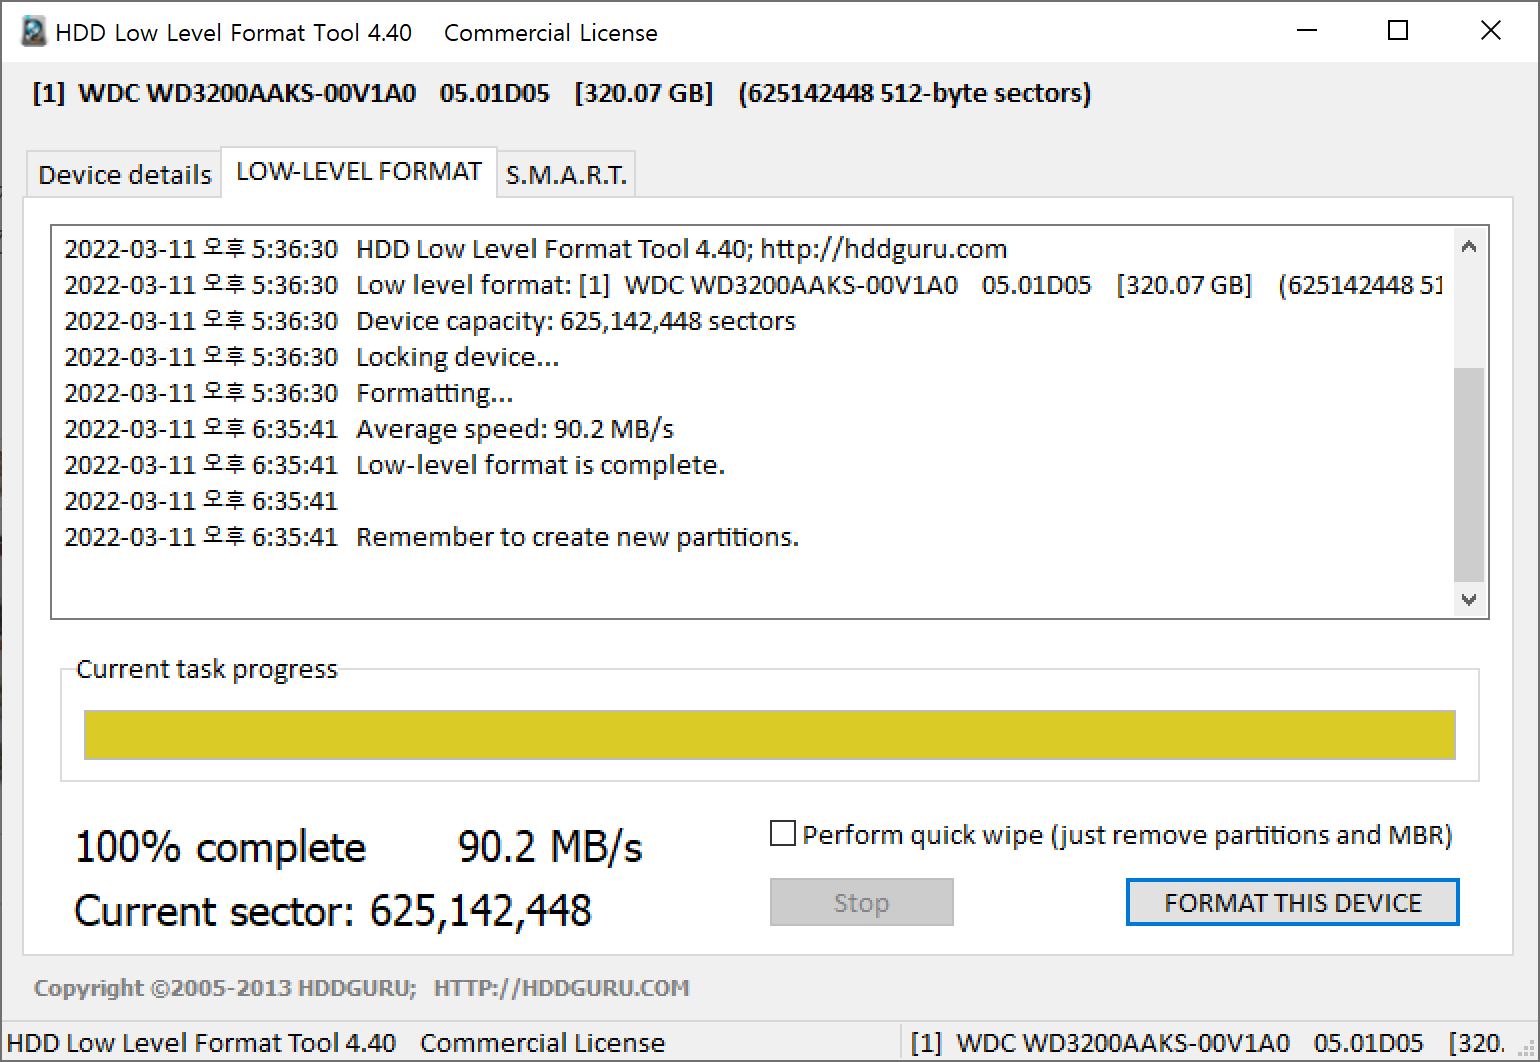This screenshot has width=1540, height=1062.
Task: Open the S.M.A.R.T. tab
Action: coord(566,175)
